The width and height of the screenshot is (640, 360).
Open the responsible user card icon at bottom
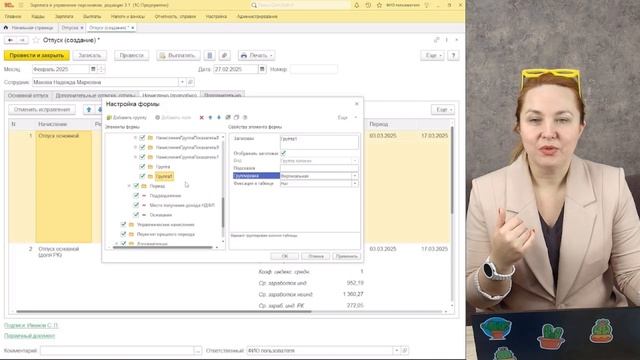point(404,351)
